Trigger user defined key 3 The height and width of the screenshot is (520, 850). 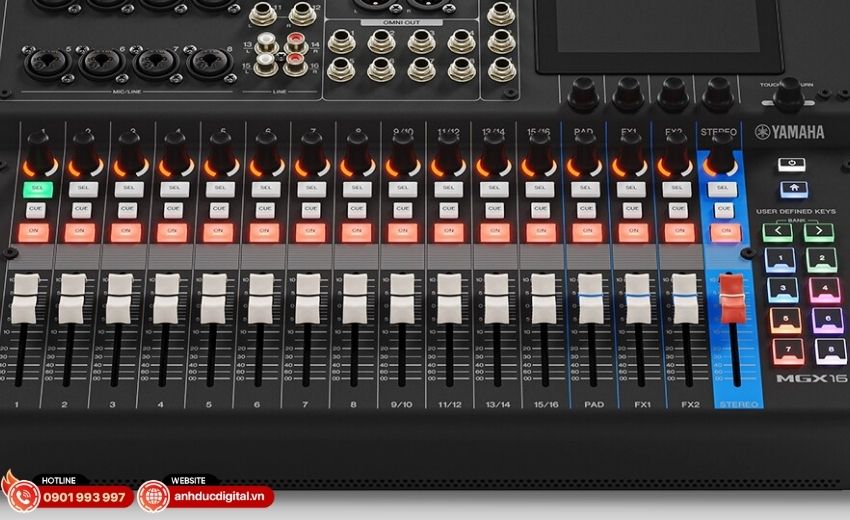783,289
